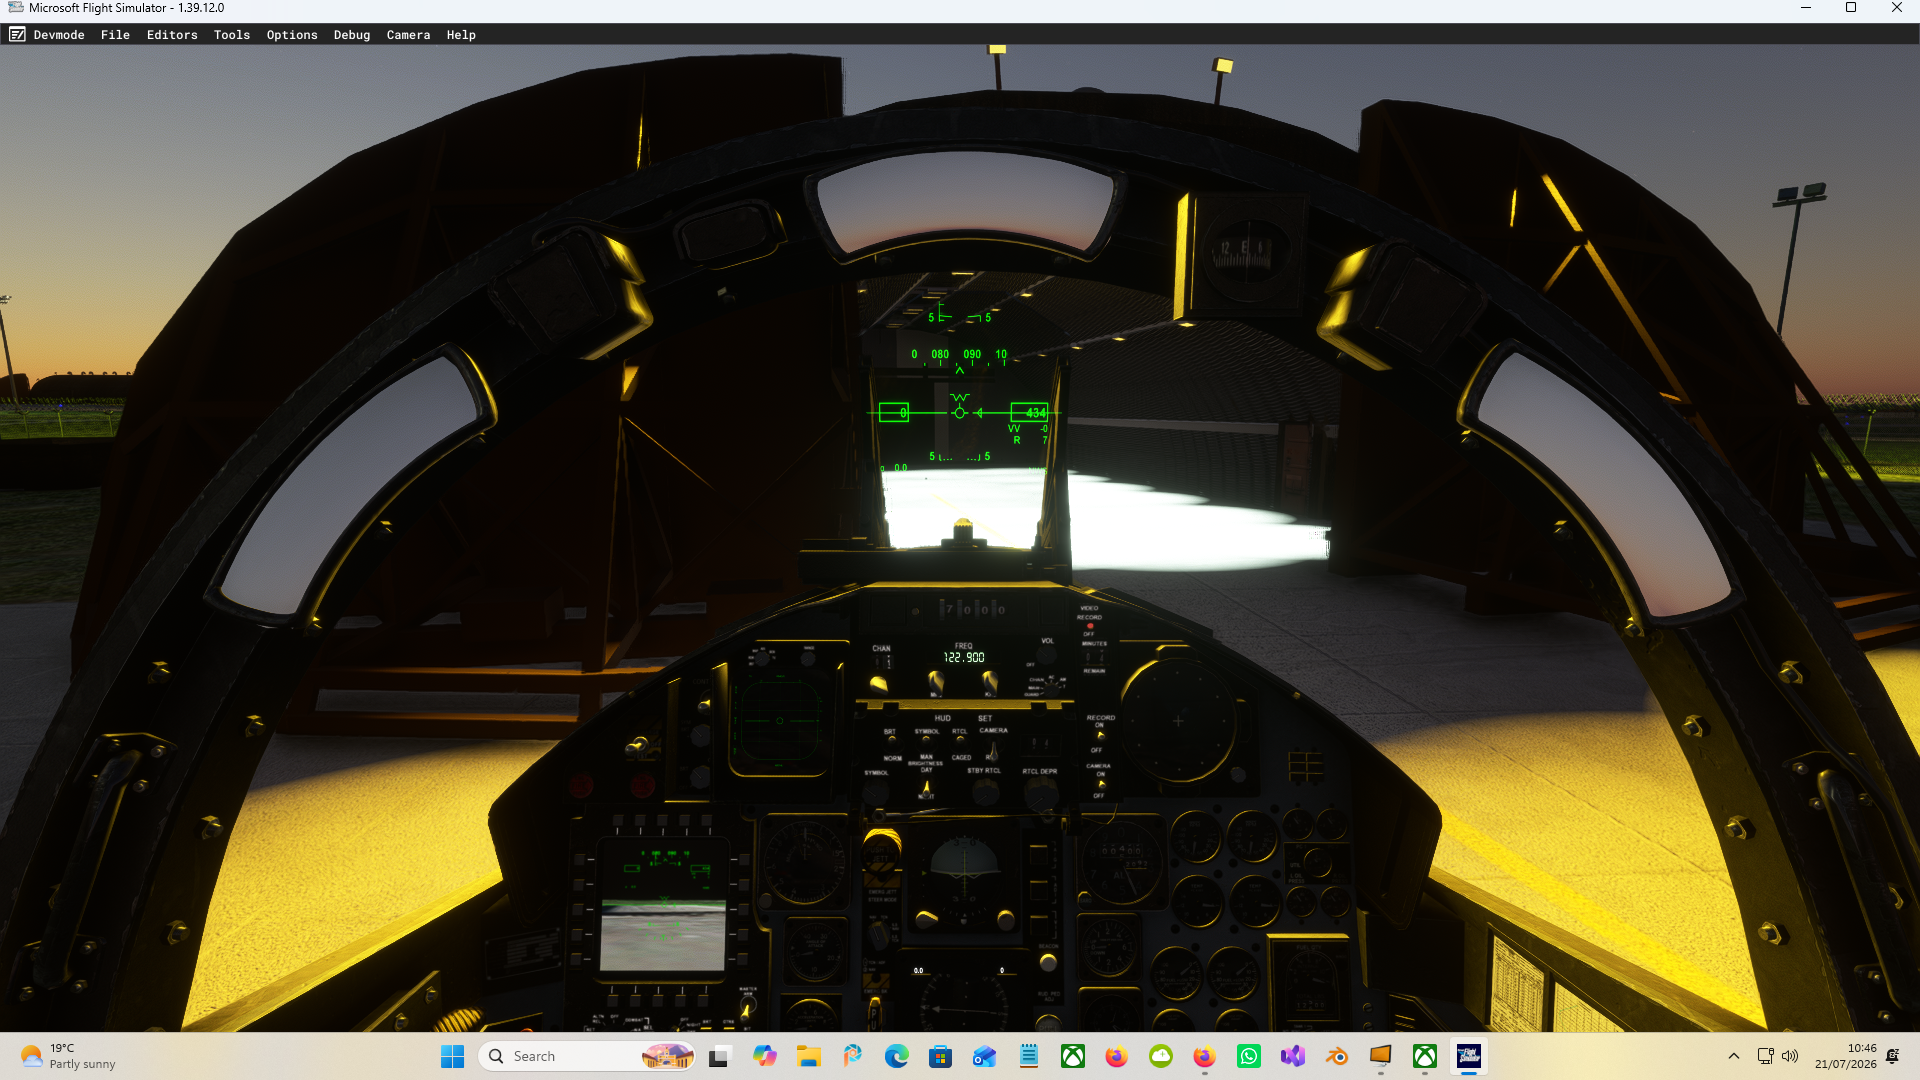Image resolution: width=1920 pixels, height=1080 pixels.
Task: Open WhatsApp from the taskbar
Action: click(x=1249, y=1056)
